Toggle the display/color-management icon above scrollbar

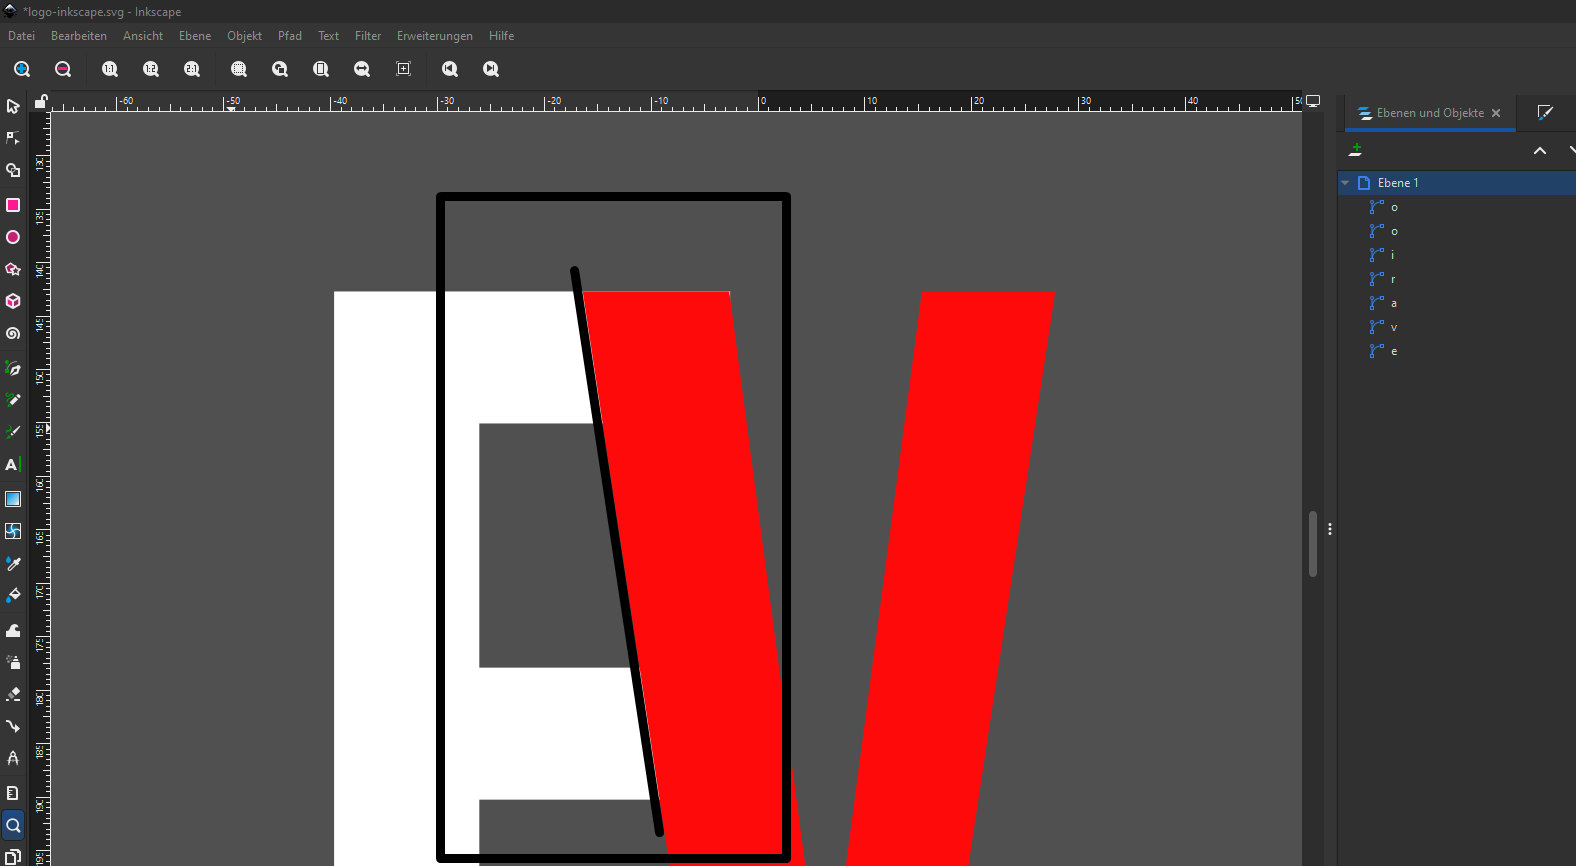click(x=1313, y=101)
